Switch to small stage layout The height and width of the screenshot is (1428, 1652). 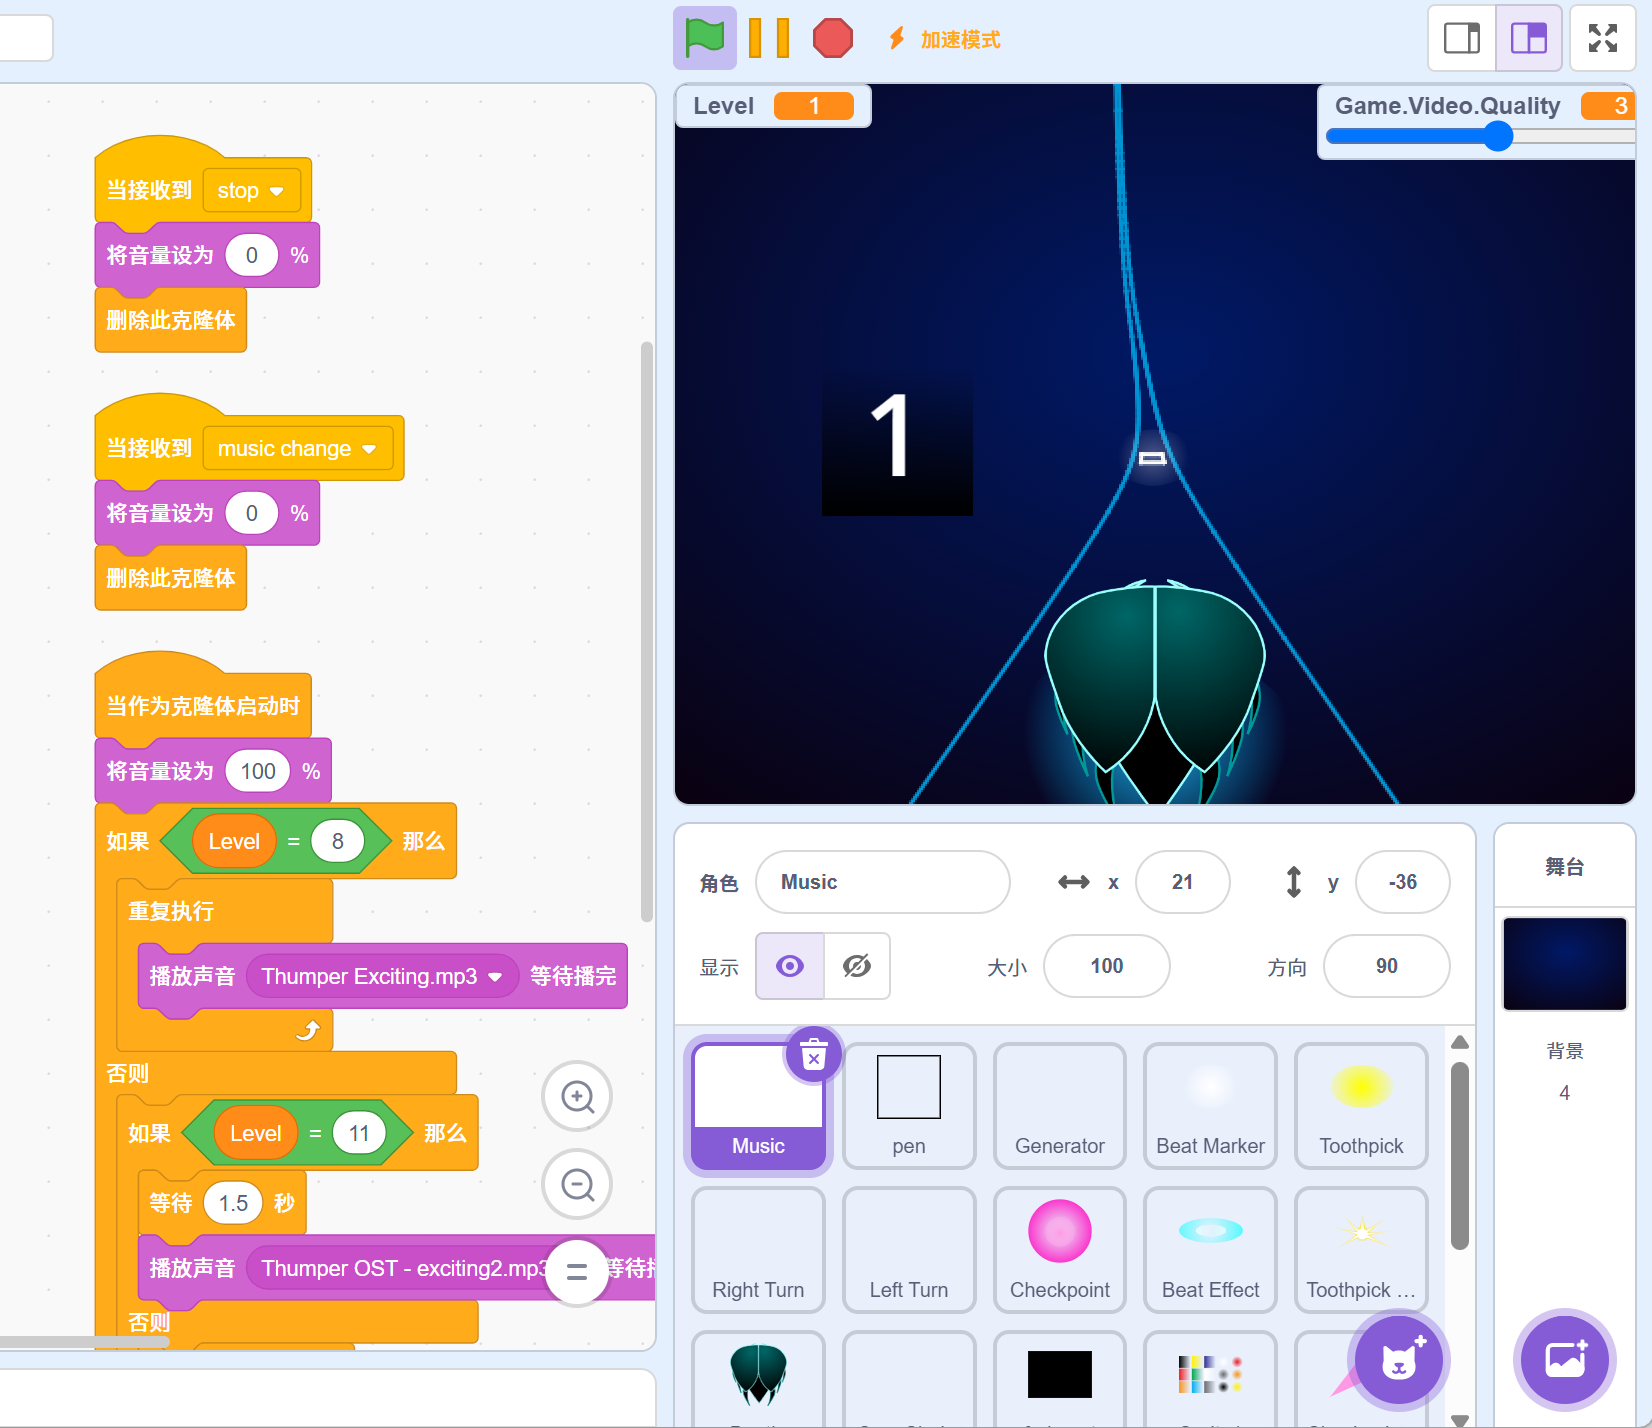[x=1462, y=39]
